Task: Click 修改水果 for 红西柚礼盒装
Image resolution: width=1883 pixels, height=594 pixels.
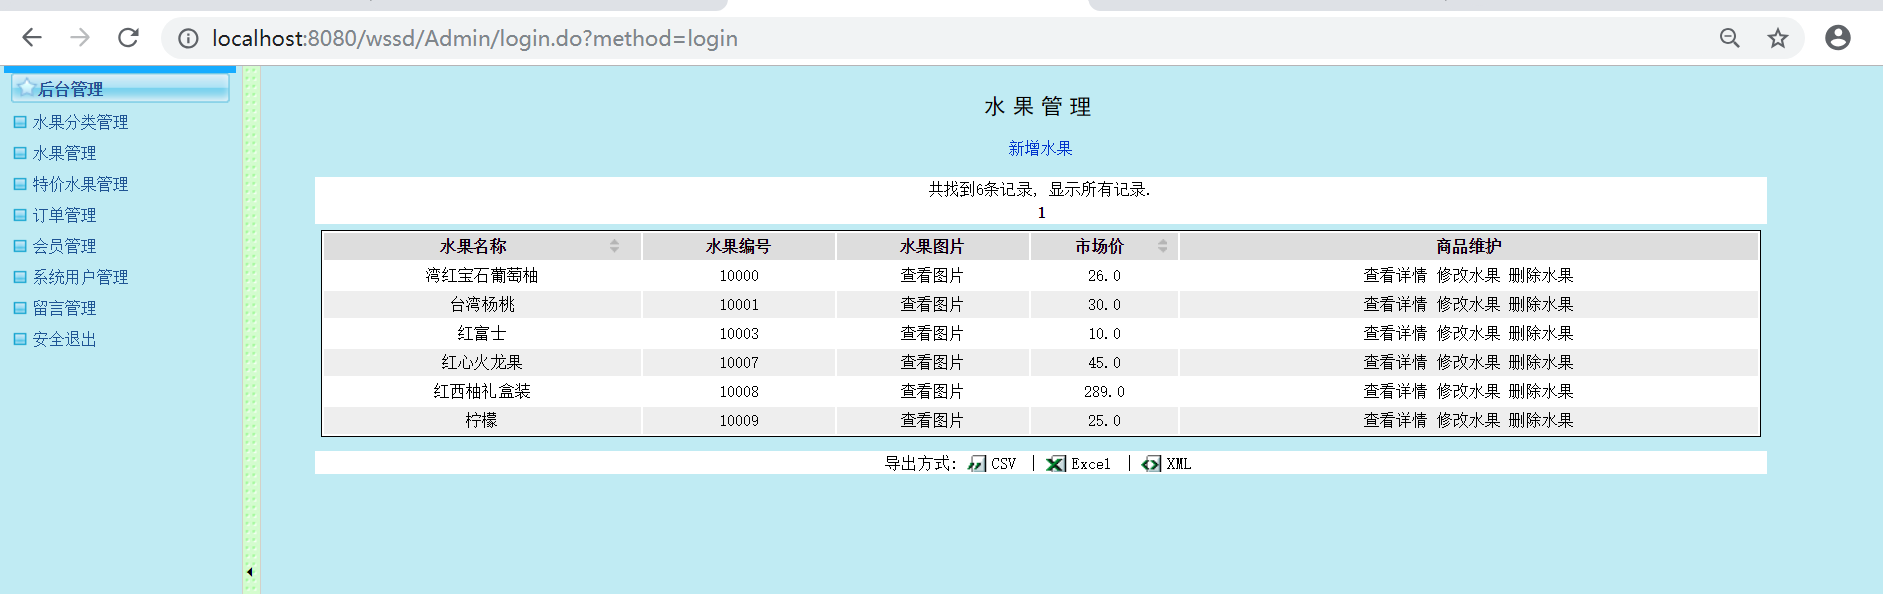Action: pos(1469,391)
